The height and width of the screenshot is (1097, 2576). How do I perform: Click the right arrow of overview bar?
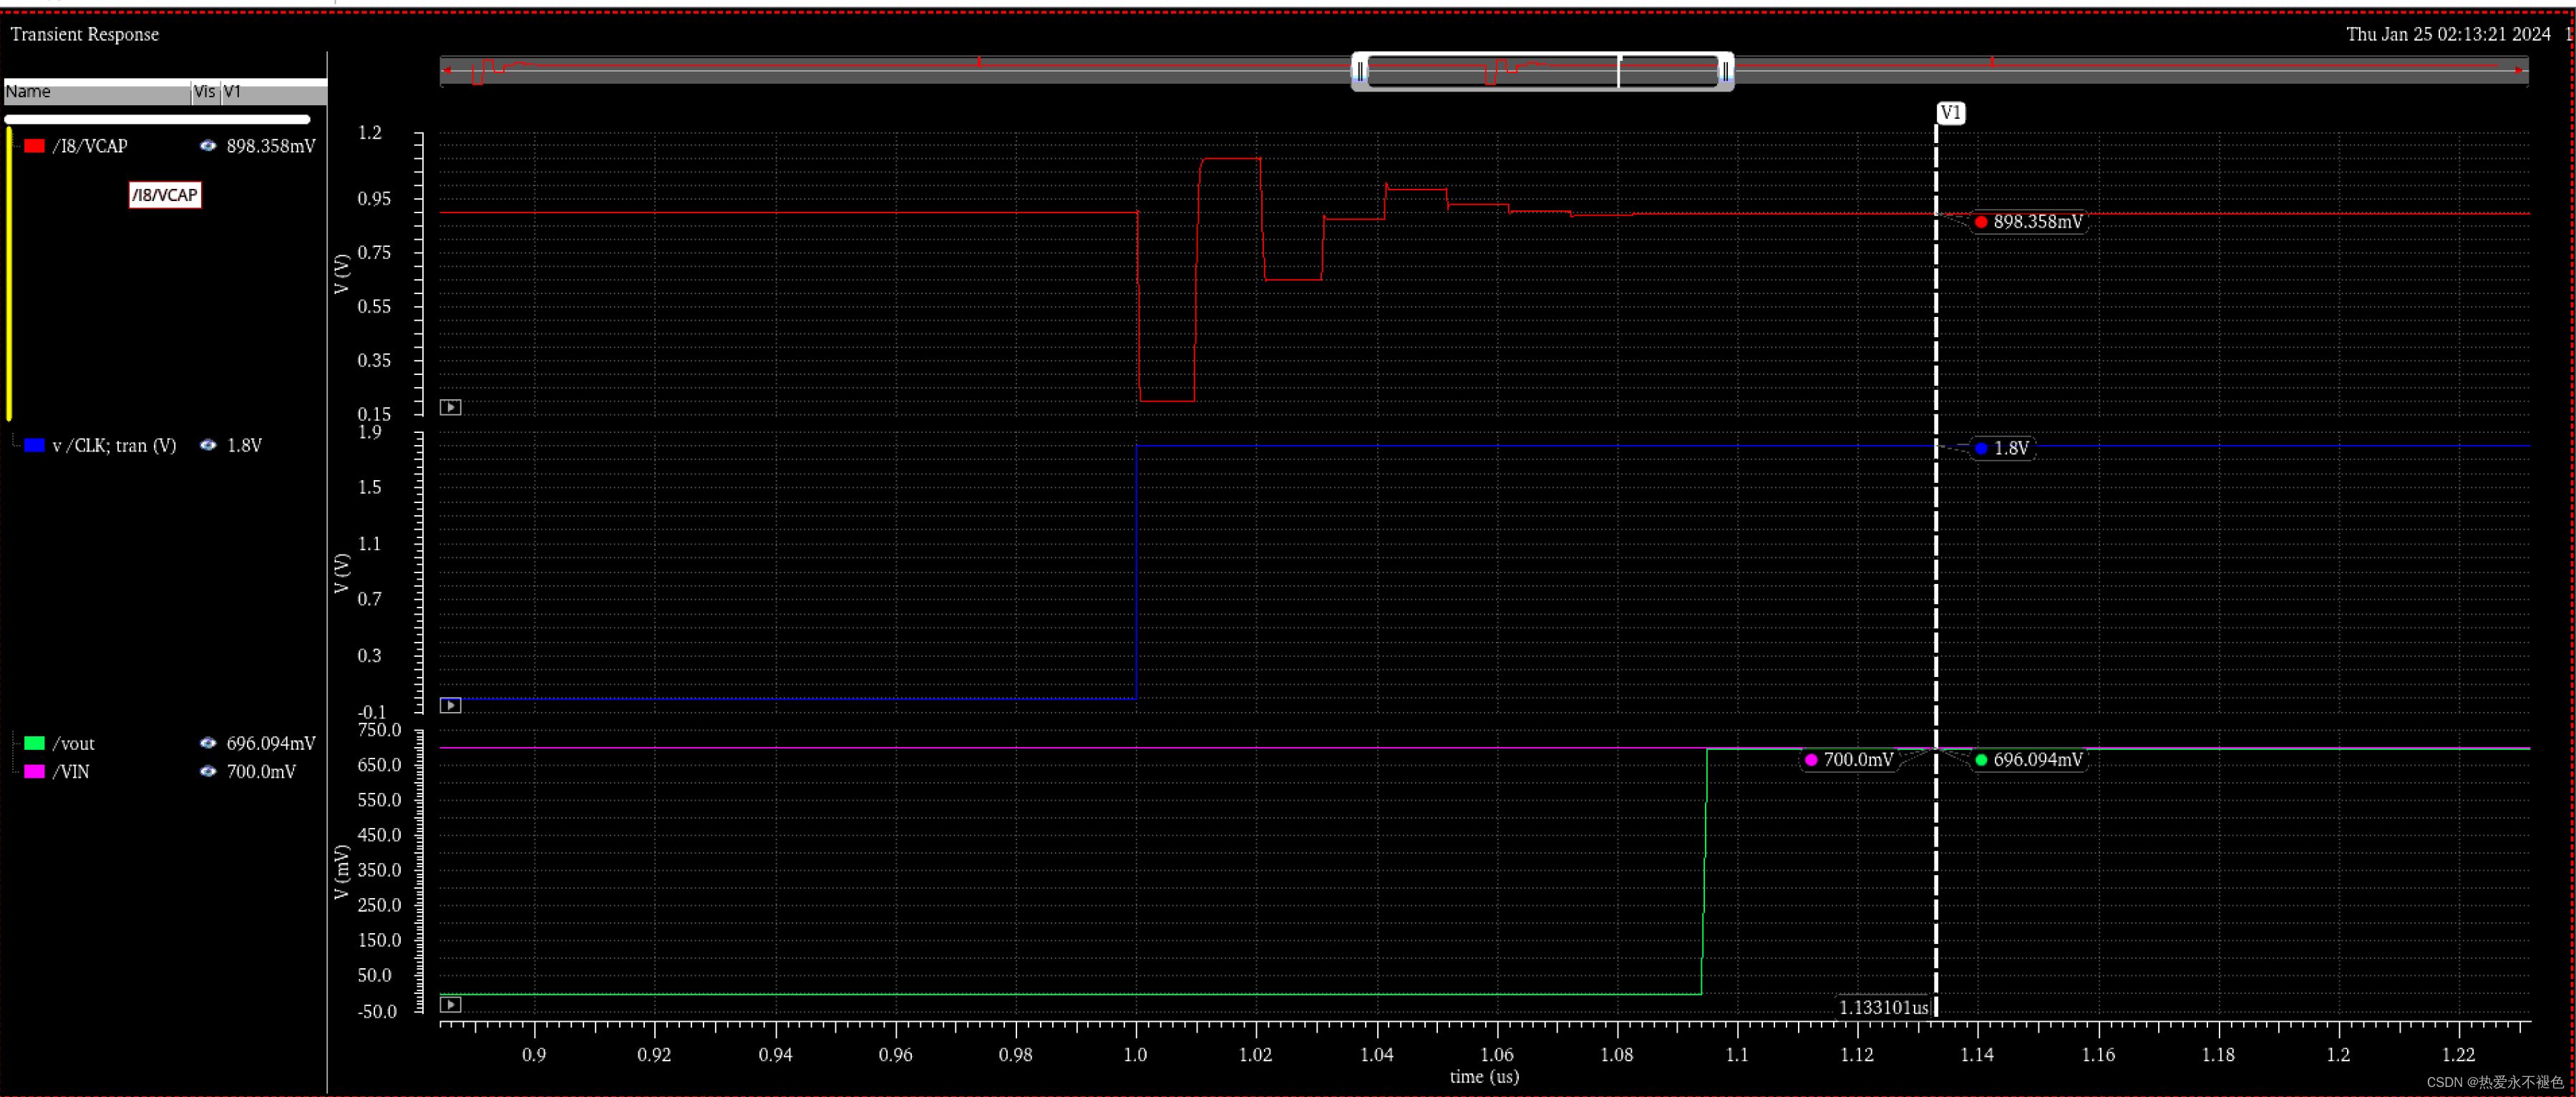coord(2518,71)
